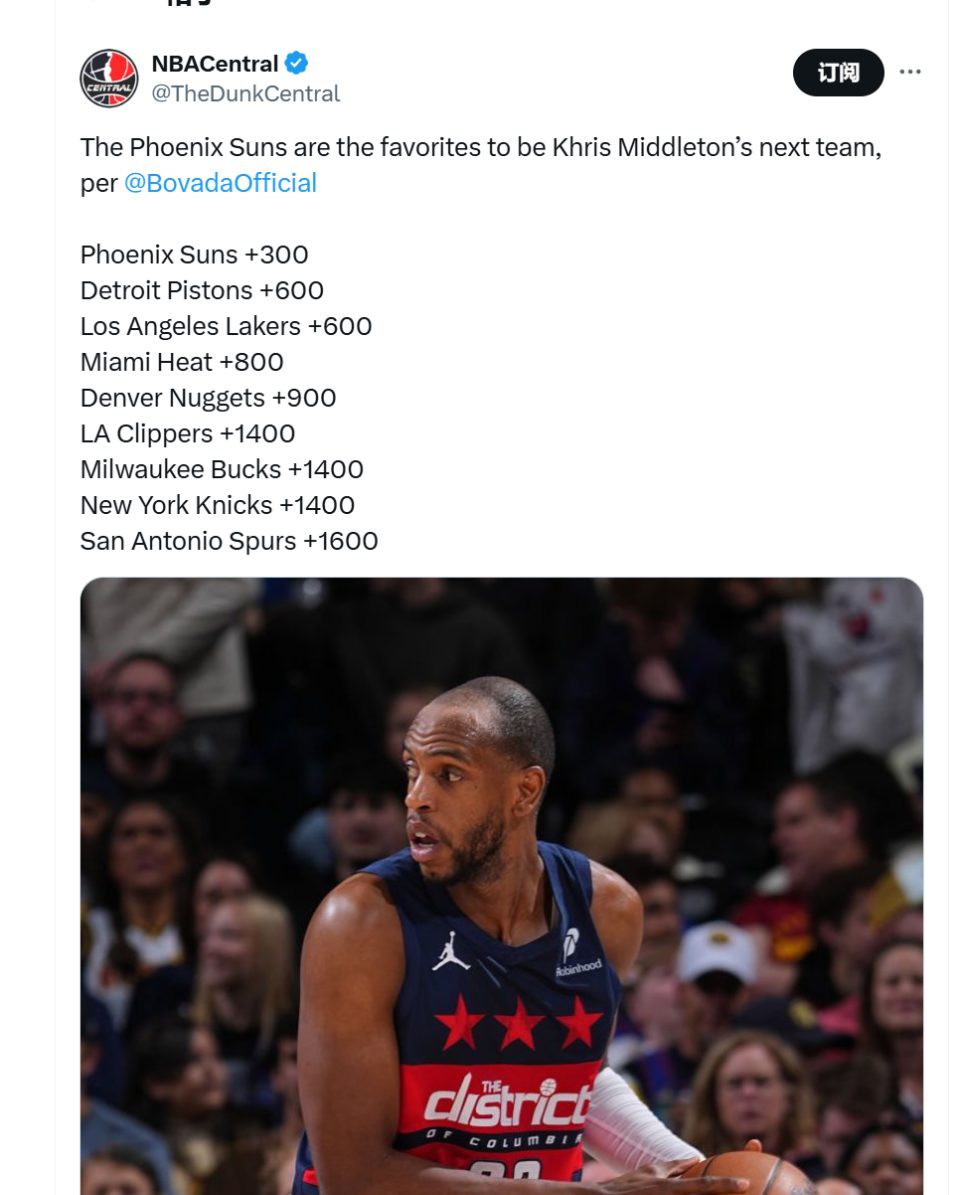Click the Miami Heat +800 line
Viewport: 960px width, 1195px height.
click(182, 362)
